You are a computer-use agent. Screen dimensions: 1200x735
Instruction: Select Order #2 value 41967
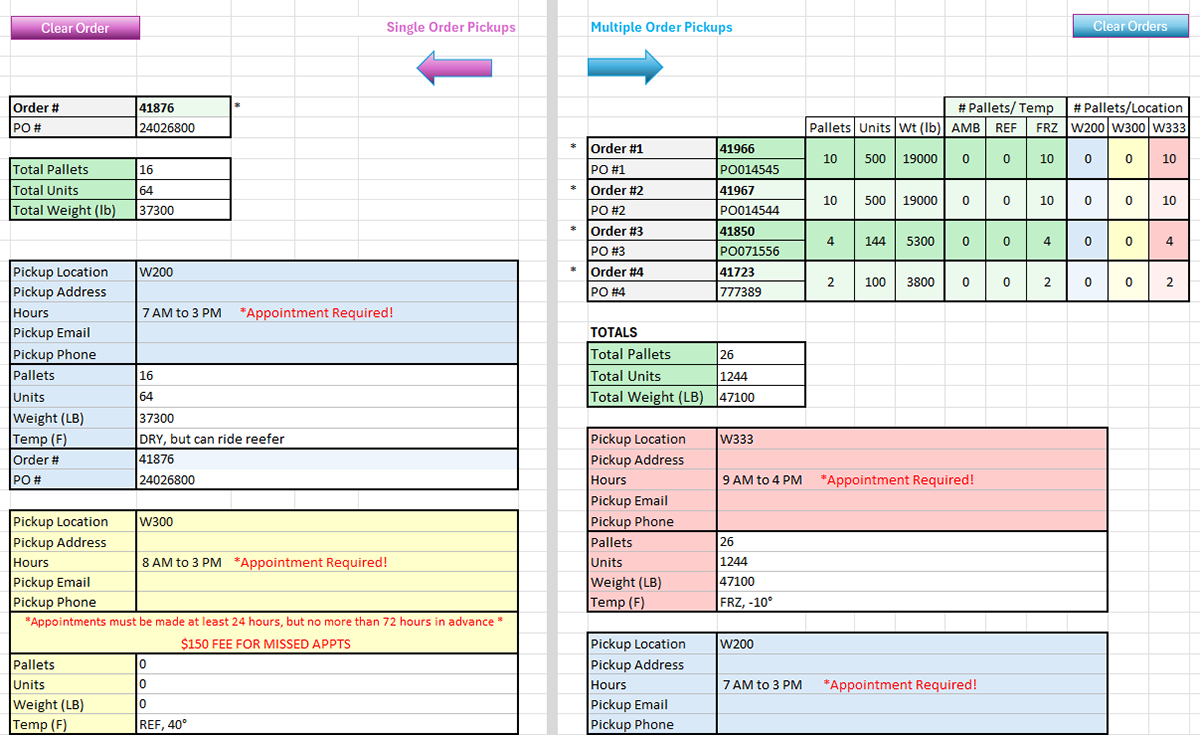(761, 190)
